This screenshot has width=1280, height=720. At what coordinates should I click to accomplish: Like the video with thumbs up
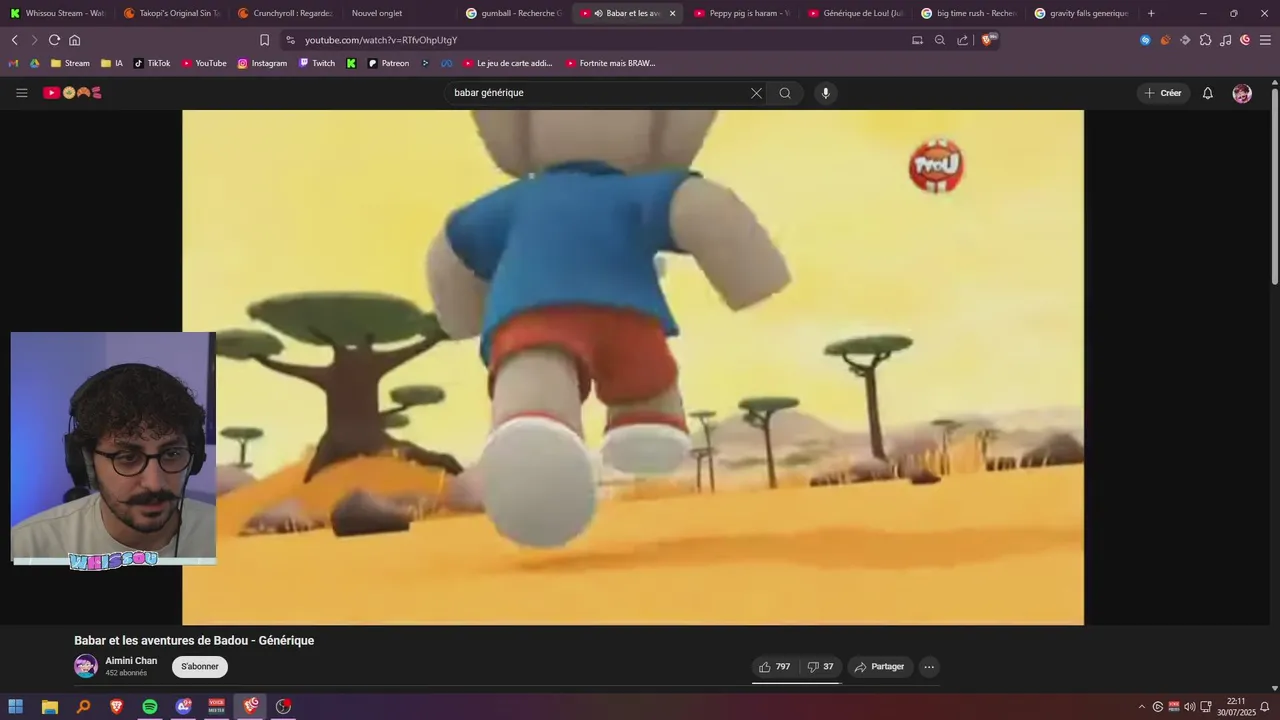pyautogui.click(x=775, y=667)
